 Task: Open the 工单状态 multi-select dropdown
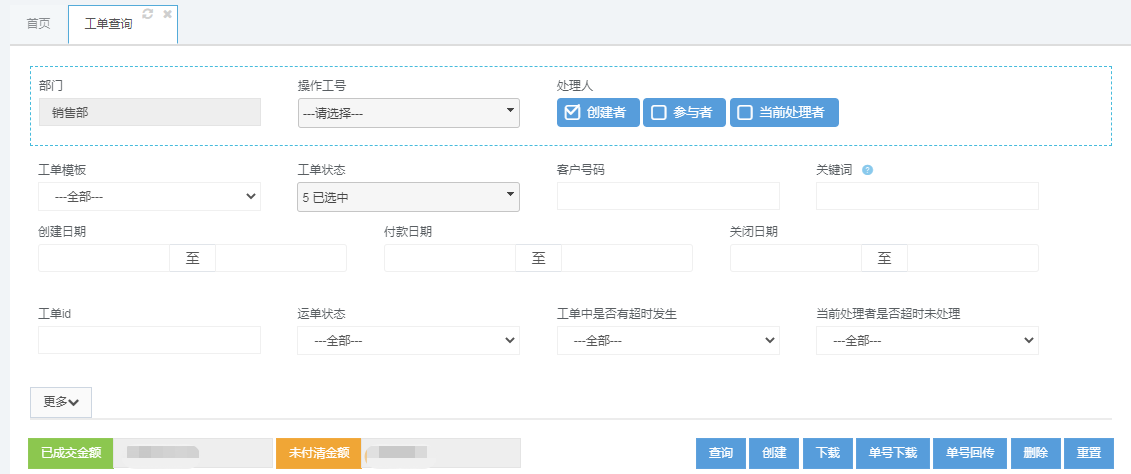[x=408, y=197]
